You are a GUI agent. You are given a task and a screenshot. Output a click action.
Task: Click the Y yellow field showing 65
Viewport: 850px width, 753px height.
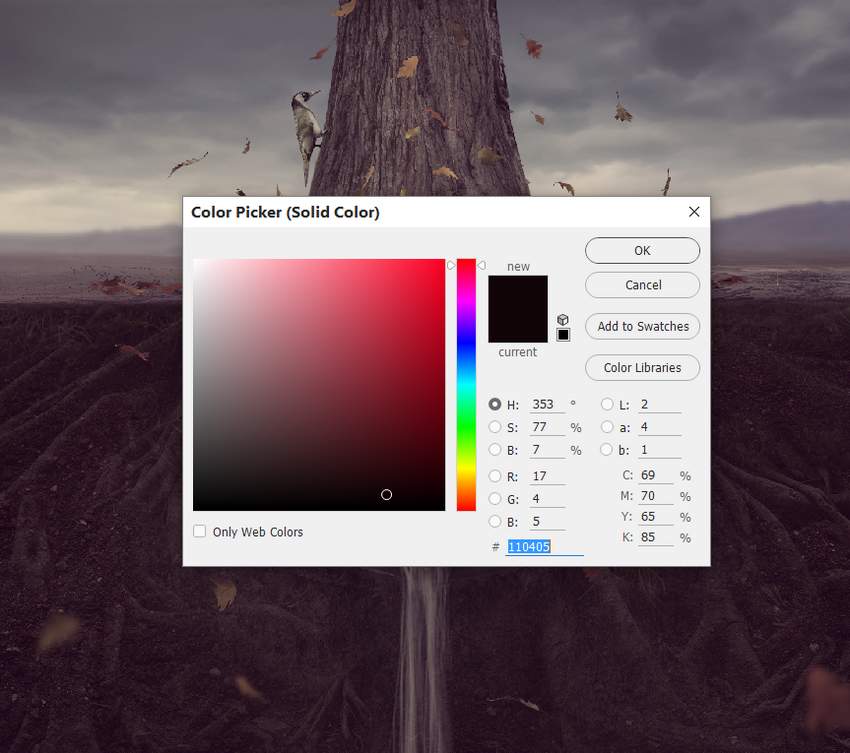pos(656,517)
